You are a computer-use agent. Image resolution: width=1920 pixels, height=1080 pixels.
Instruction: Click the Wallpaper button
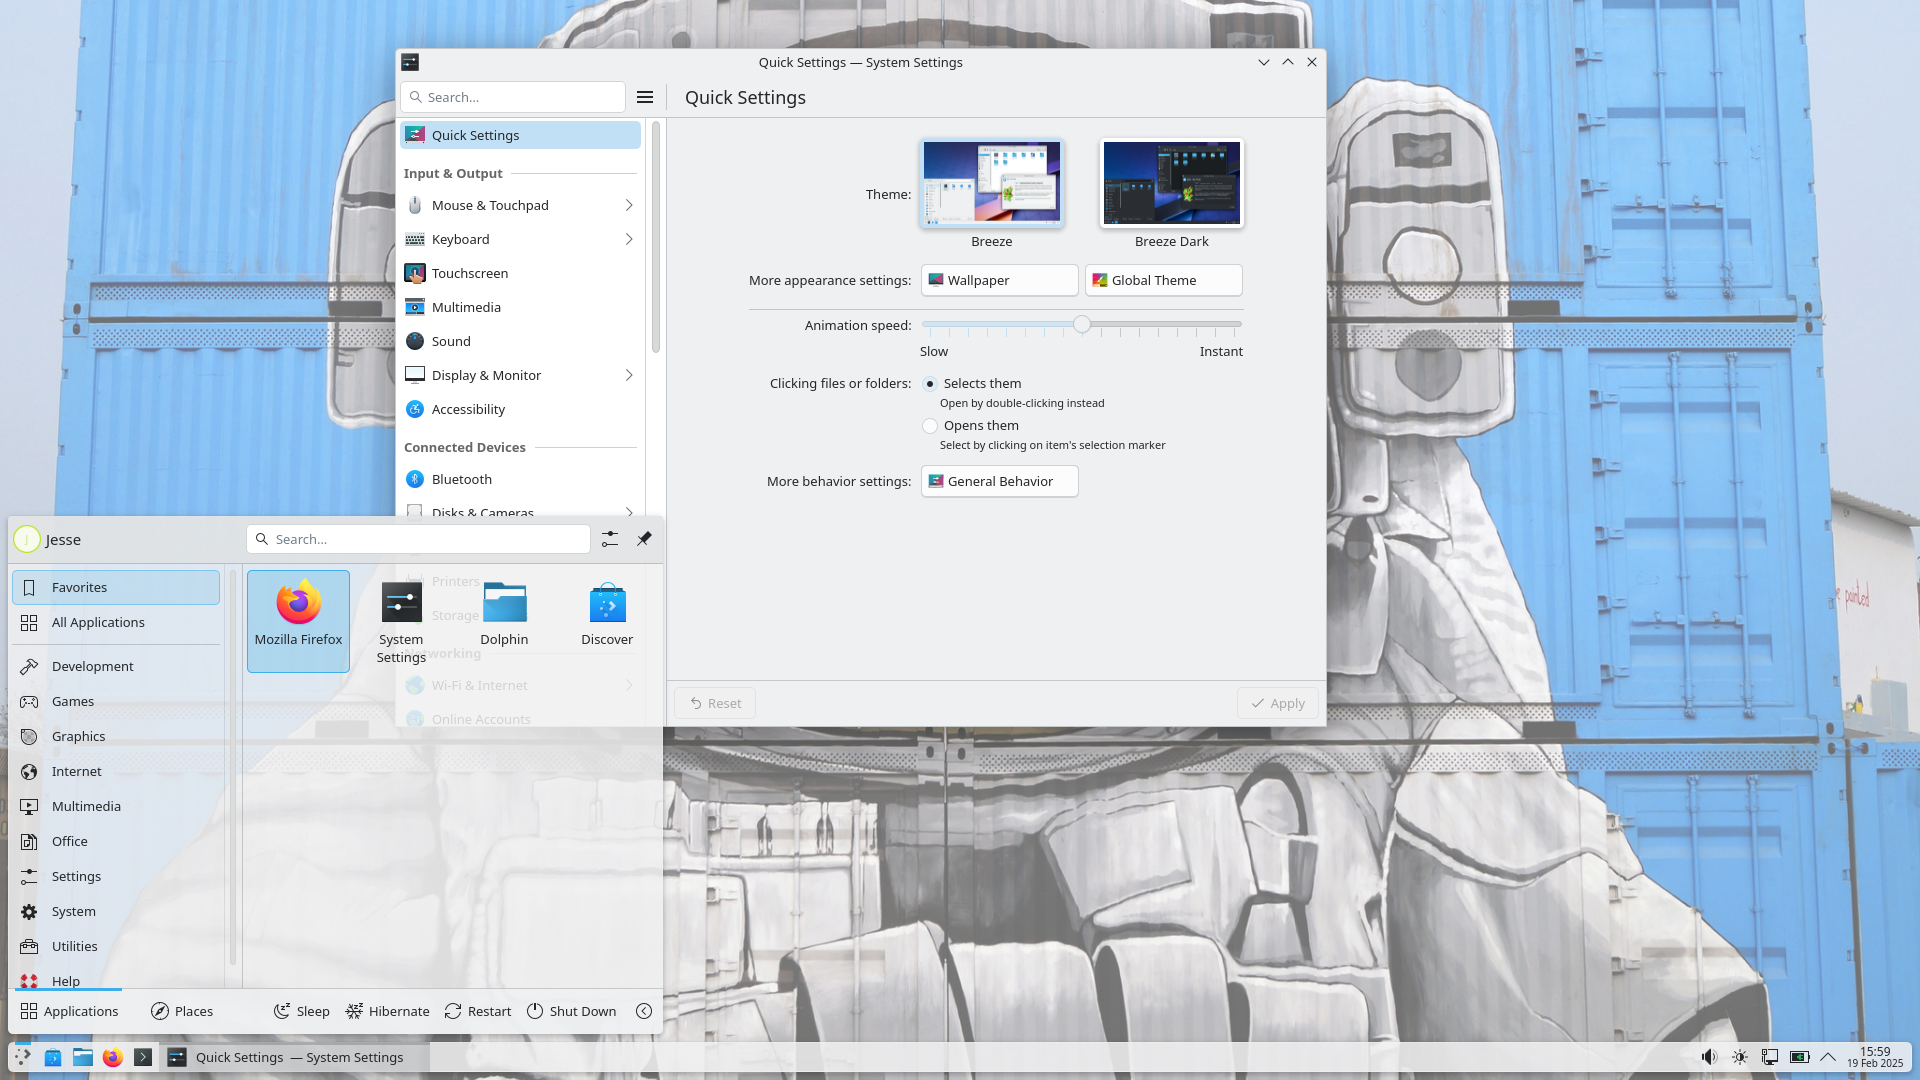999,280
